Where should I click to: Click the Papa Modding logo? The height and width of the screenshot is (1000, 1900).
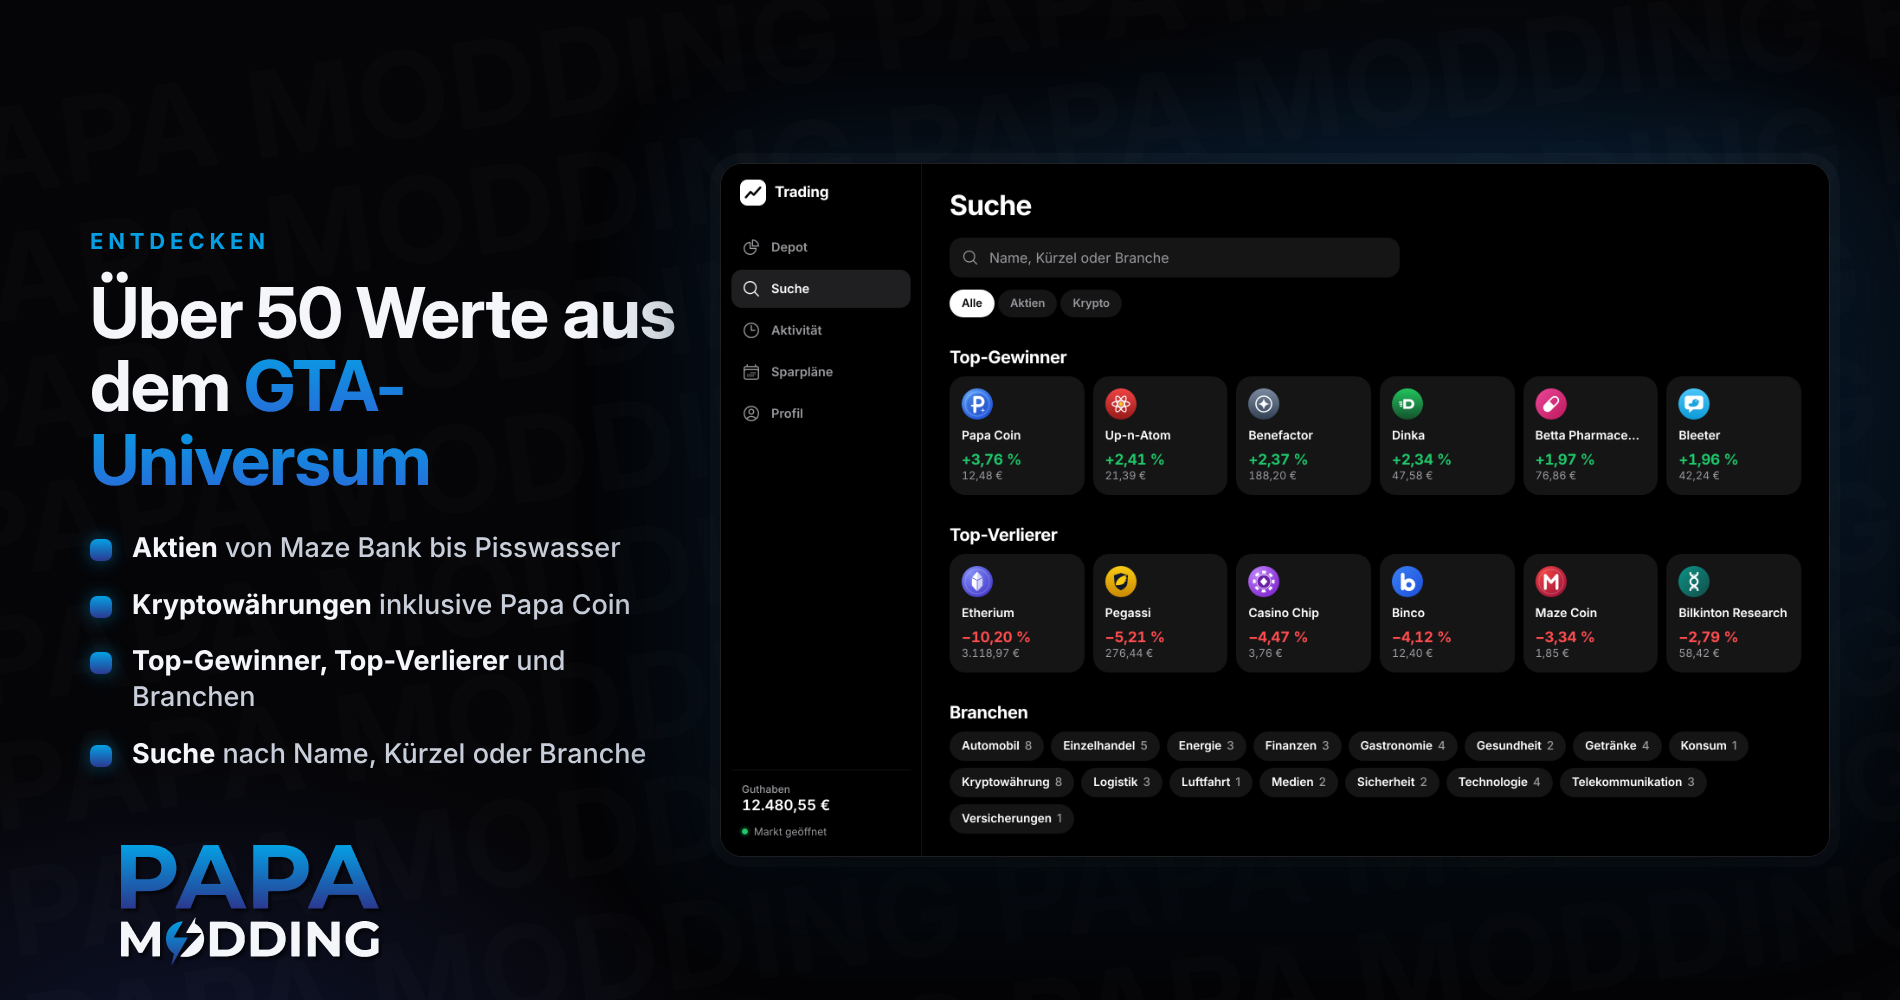249,904
